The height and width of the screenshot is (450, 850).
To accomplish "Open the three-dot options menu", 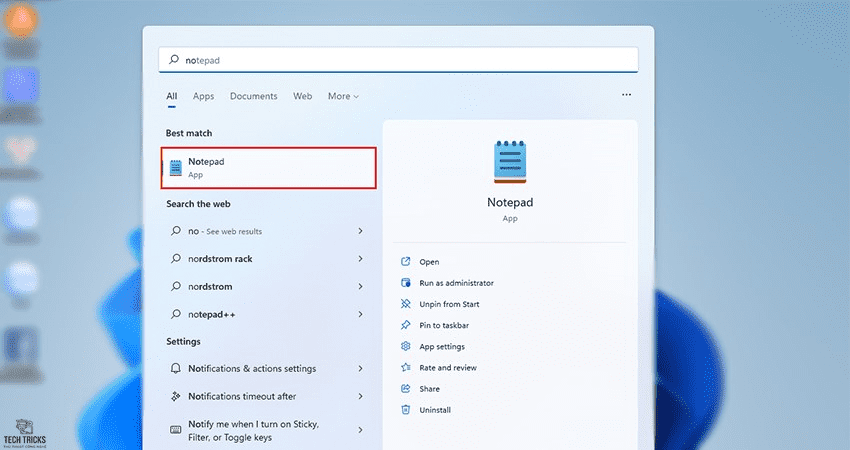I will pyautogui.click(x=626, y=94).
